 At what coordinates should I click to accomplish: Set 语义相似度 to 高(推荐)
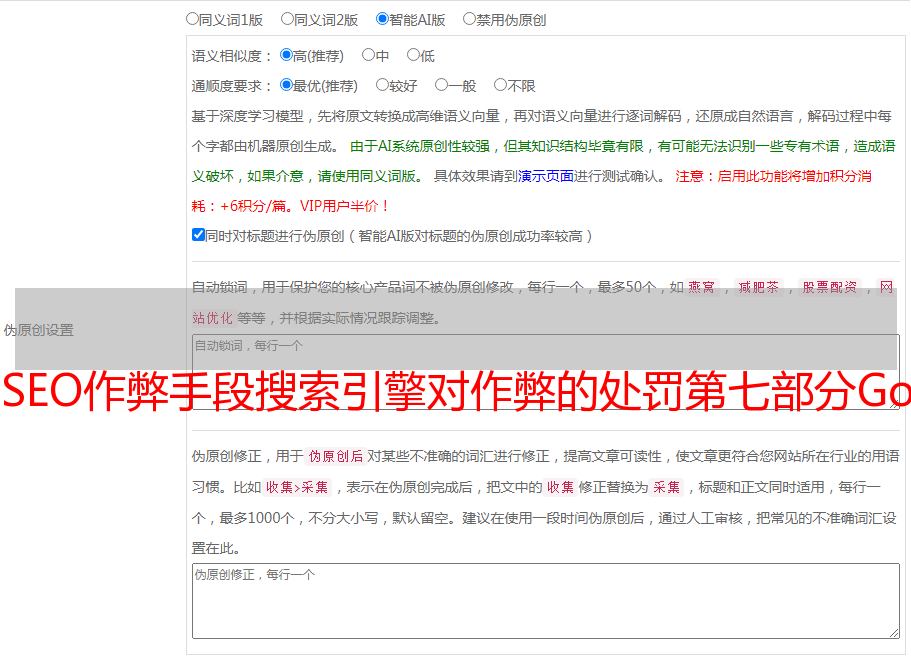pyautogui.click(x=286, y=55)
